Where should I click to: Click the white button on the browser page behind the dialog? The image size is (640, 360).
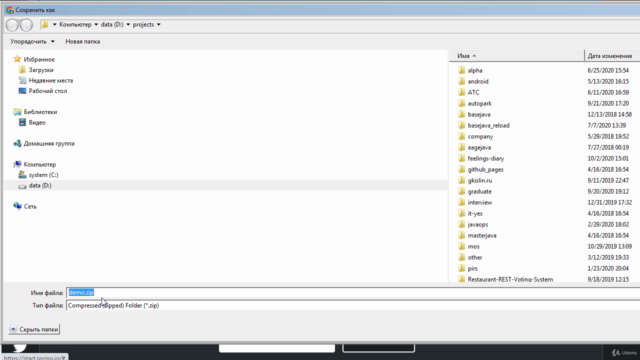coord(277,348)
